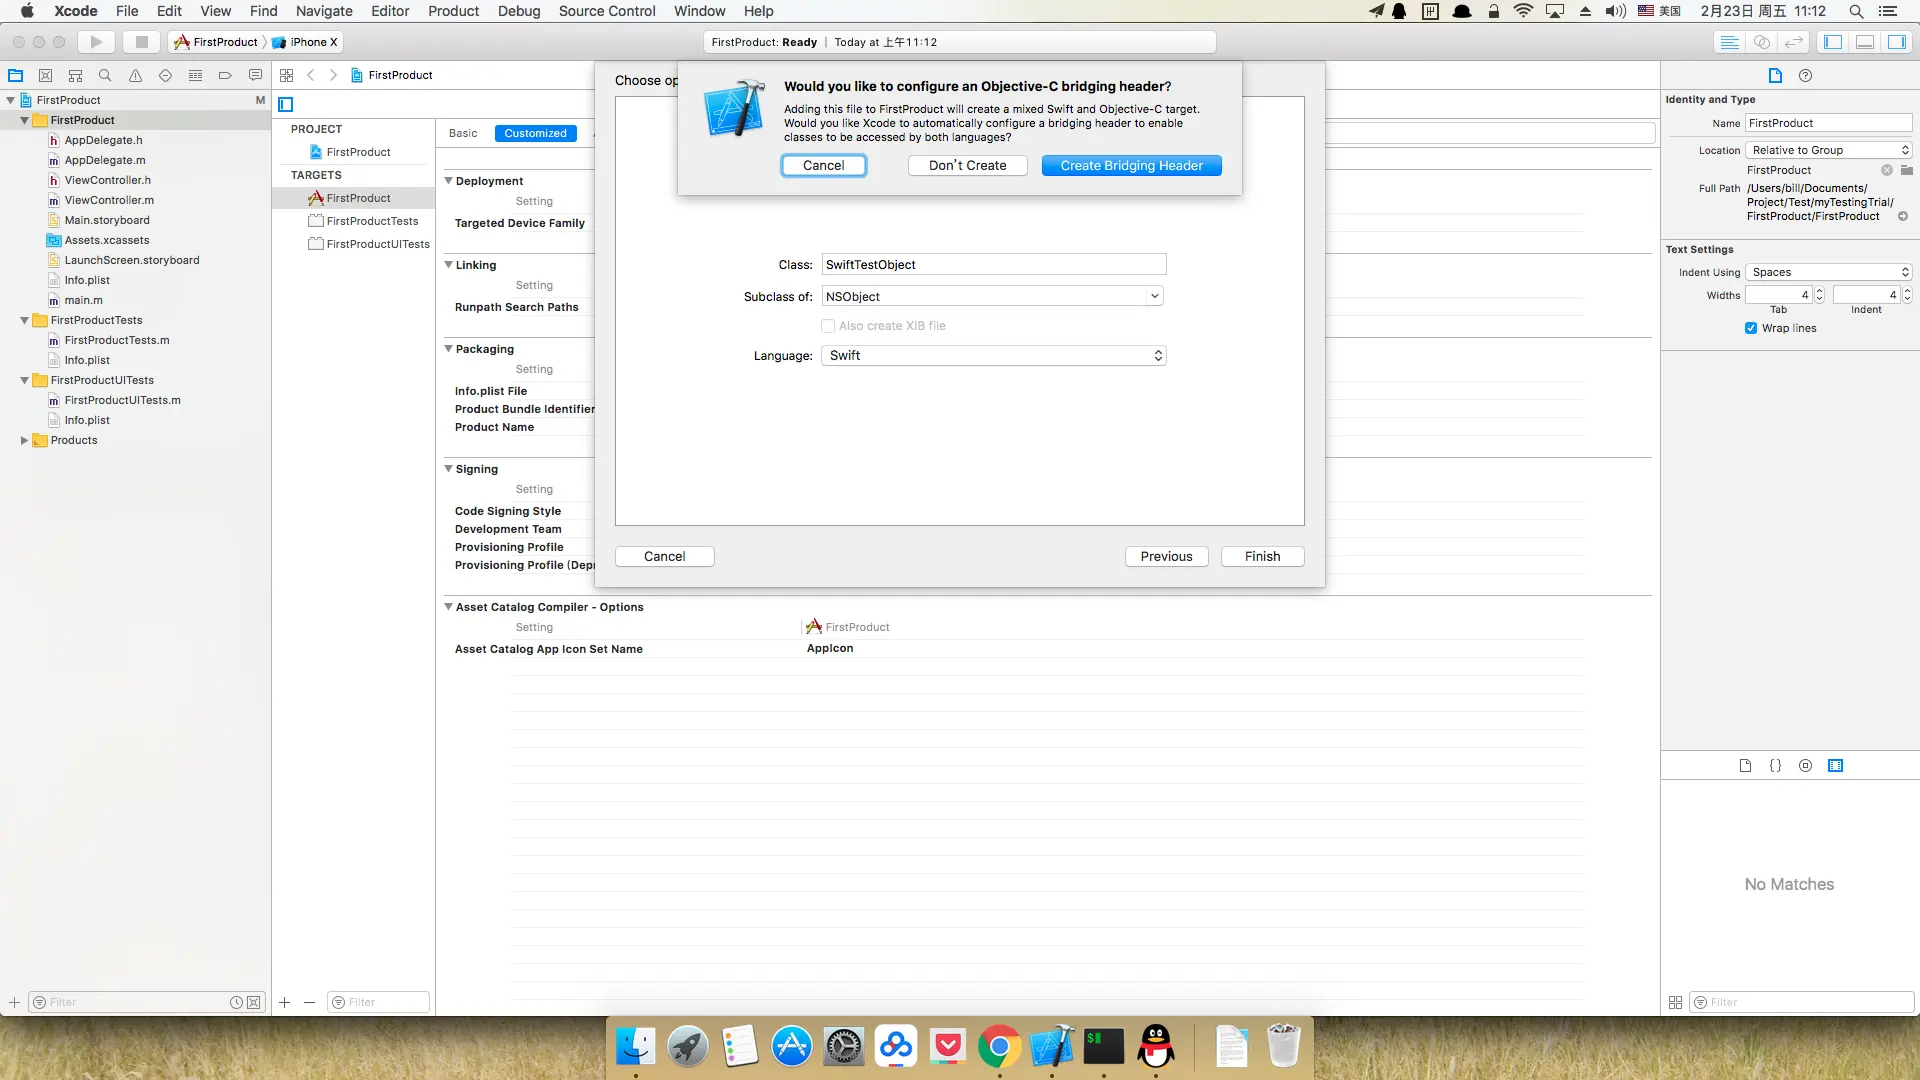Open the Find navigator magnifier icon

pyautogui.click(x=105, y=75)
